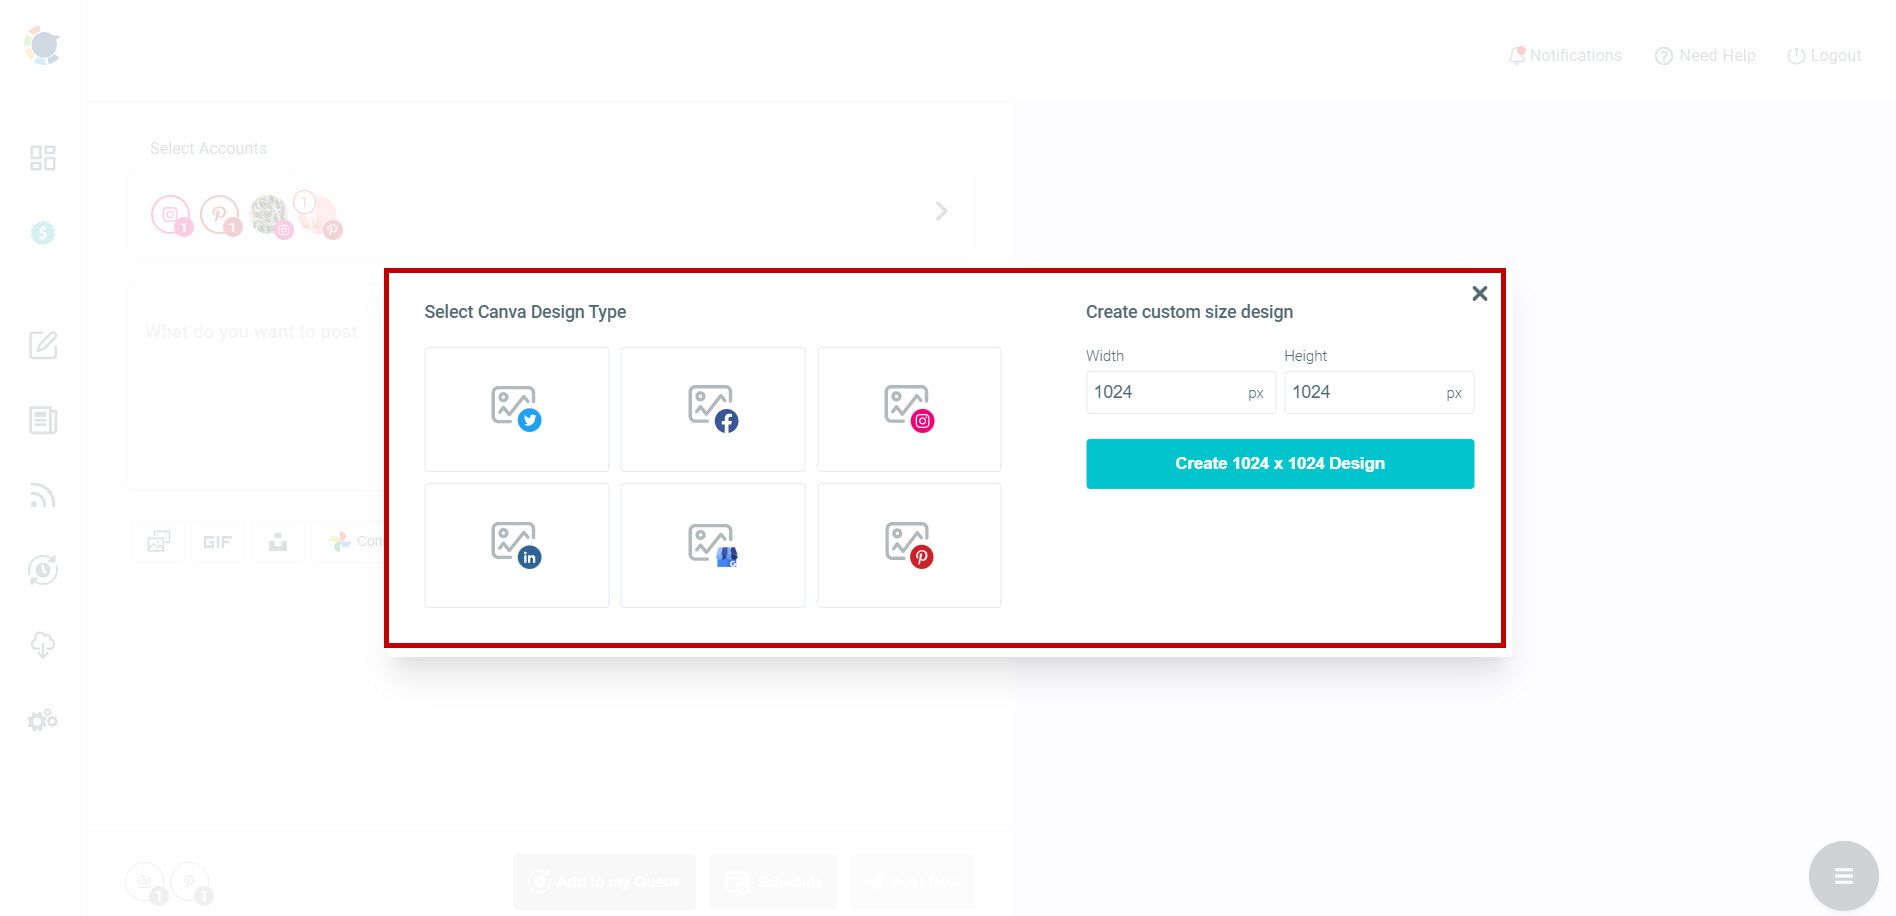
Task: Open the settings gears icon in sidebar
Action: tap(42, 719)
